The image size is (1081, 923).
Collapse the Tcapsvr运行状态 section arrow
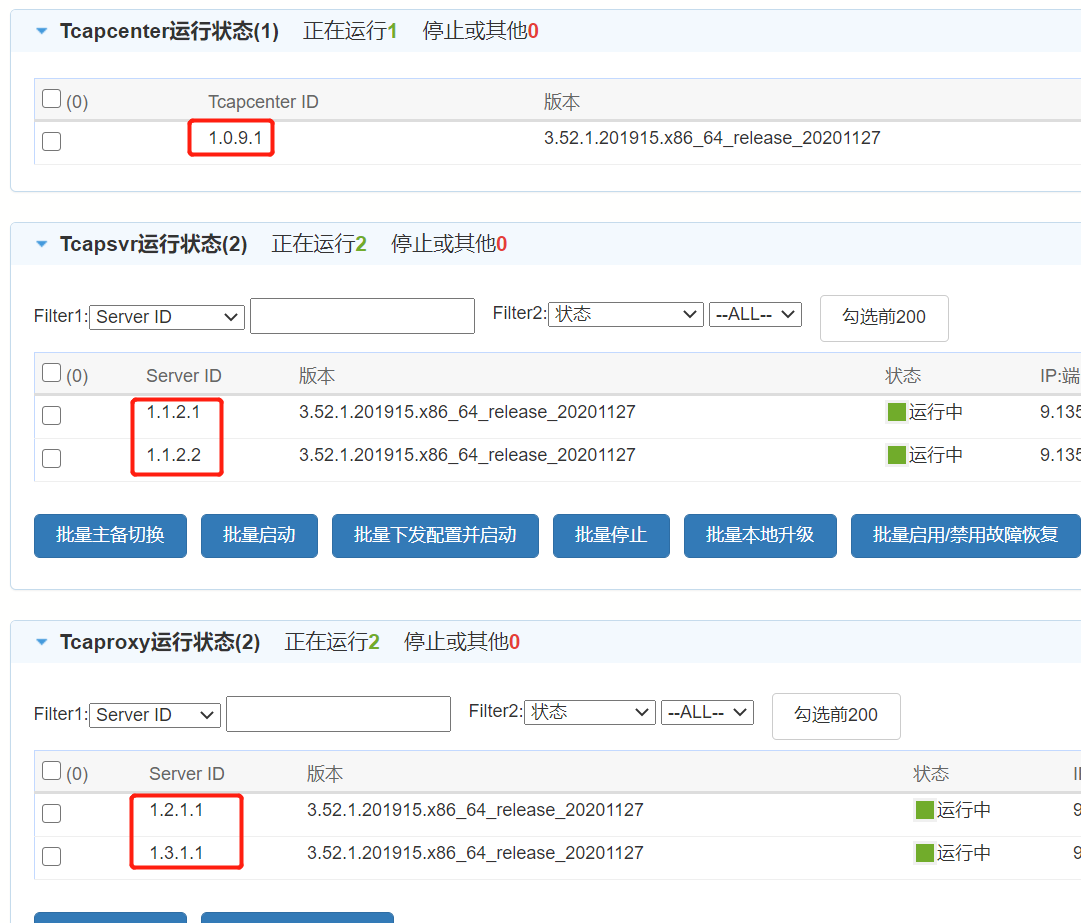tap(41, 244)
